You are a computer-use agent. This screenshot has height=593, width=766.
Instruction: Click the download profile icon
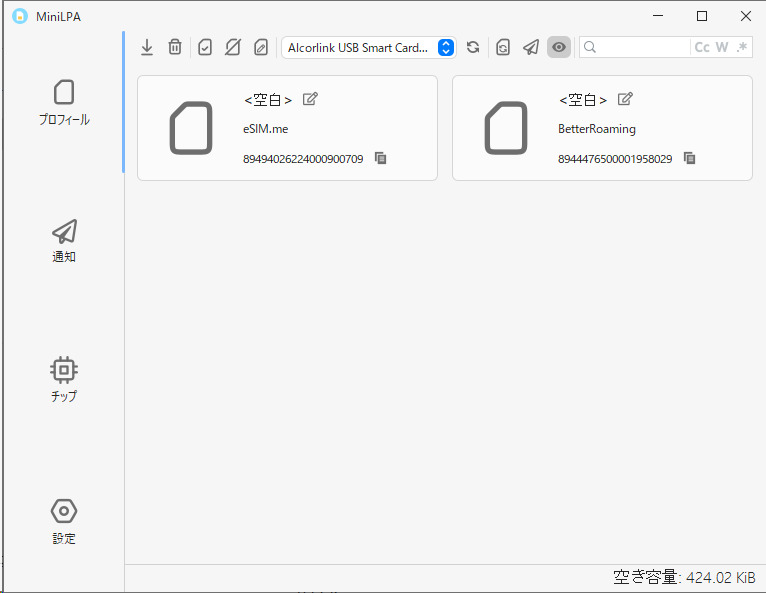click(147, 47)
